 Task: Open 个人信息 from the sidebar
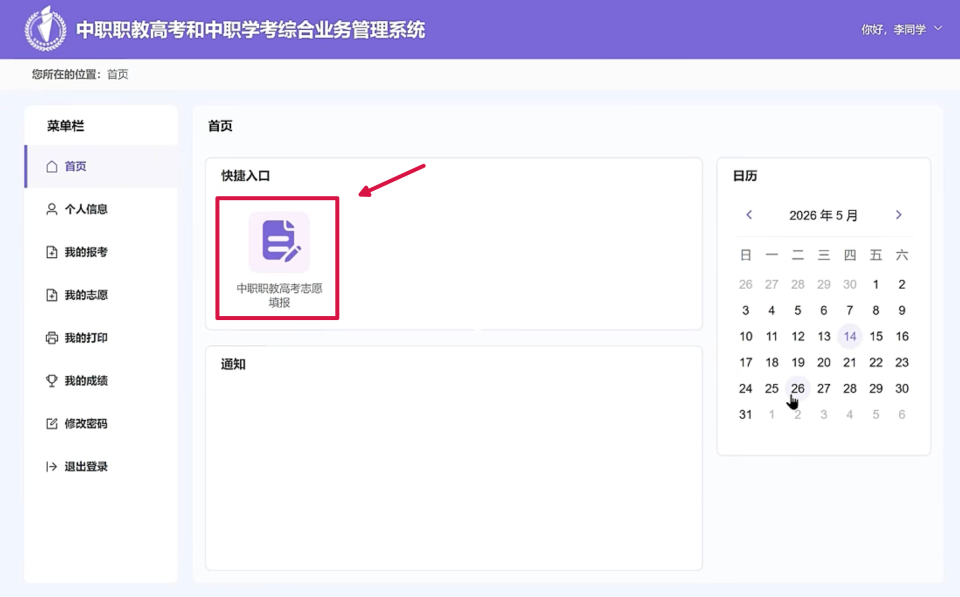click(x=101, y=209)
